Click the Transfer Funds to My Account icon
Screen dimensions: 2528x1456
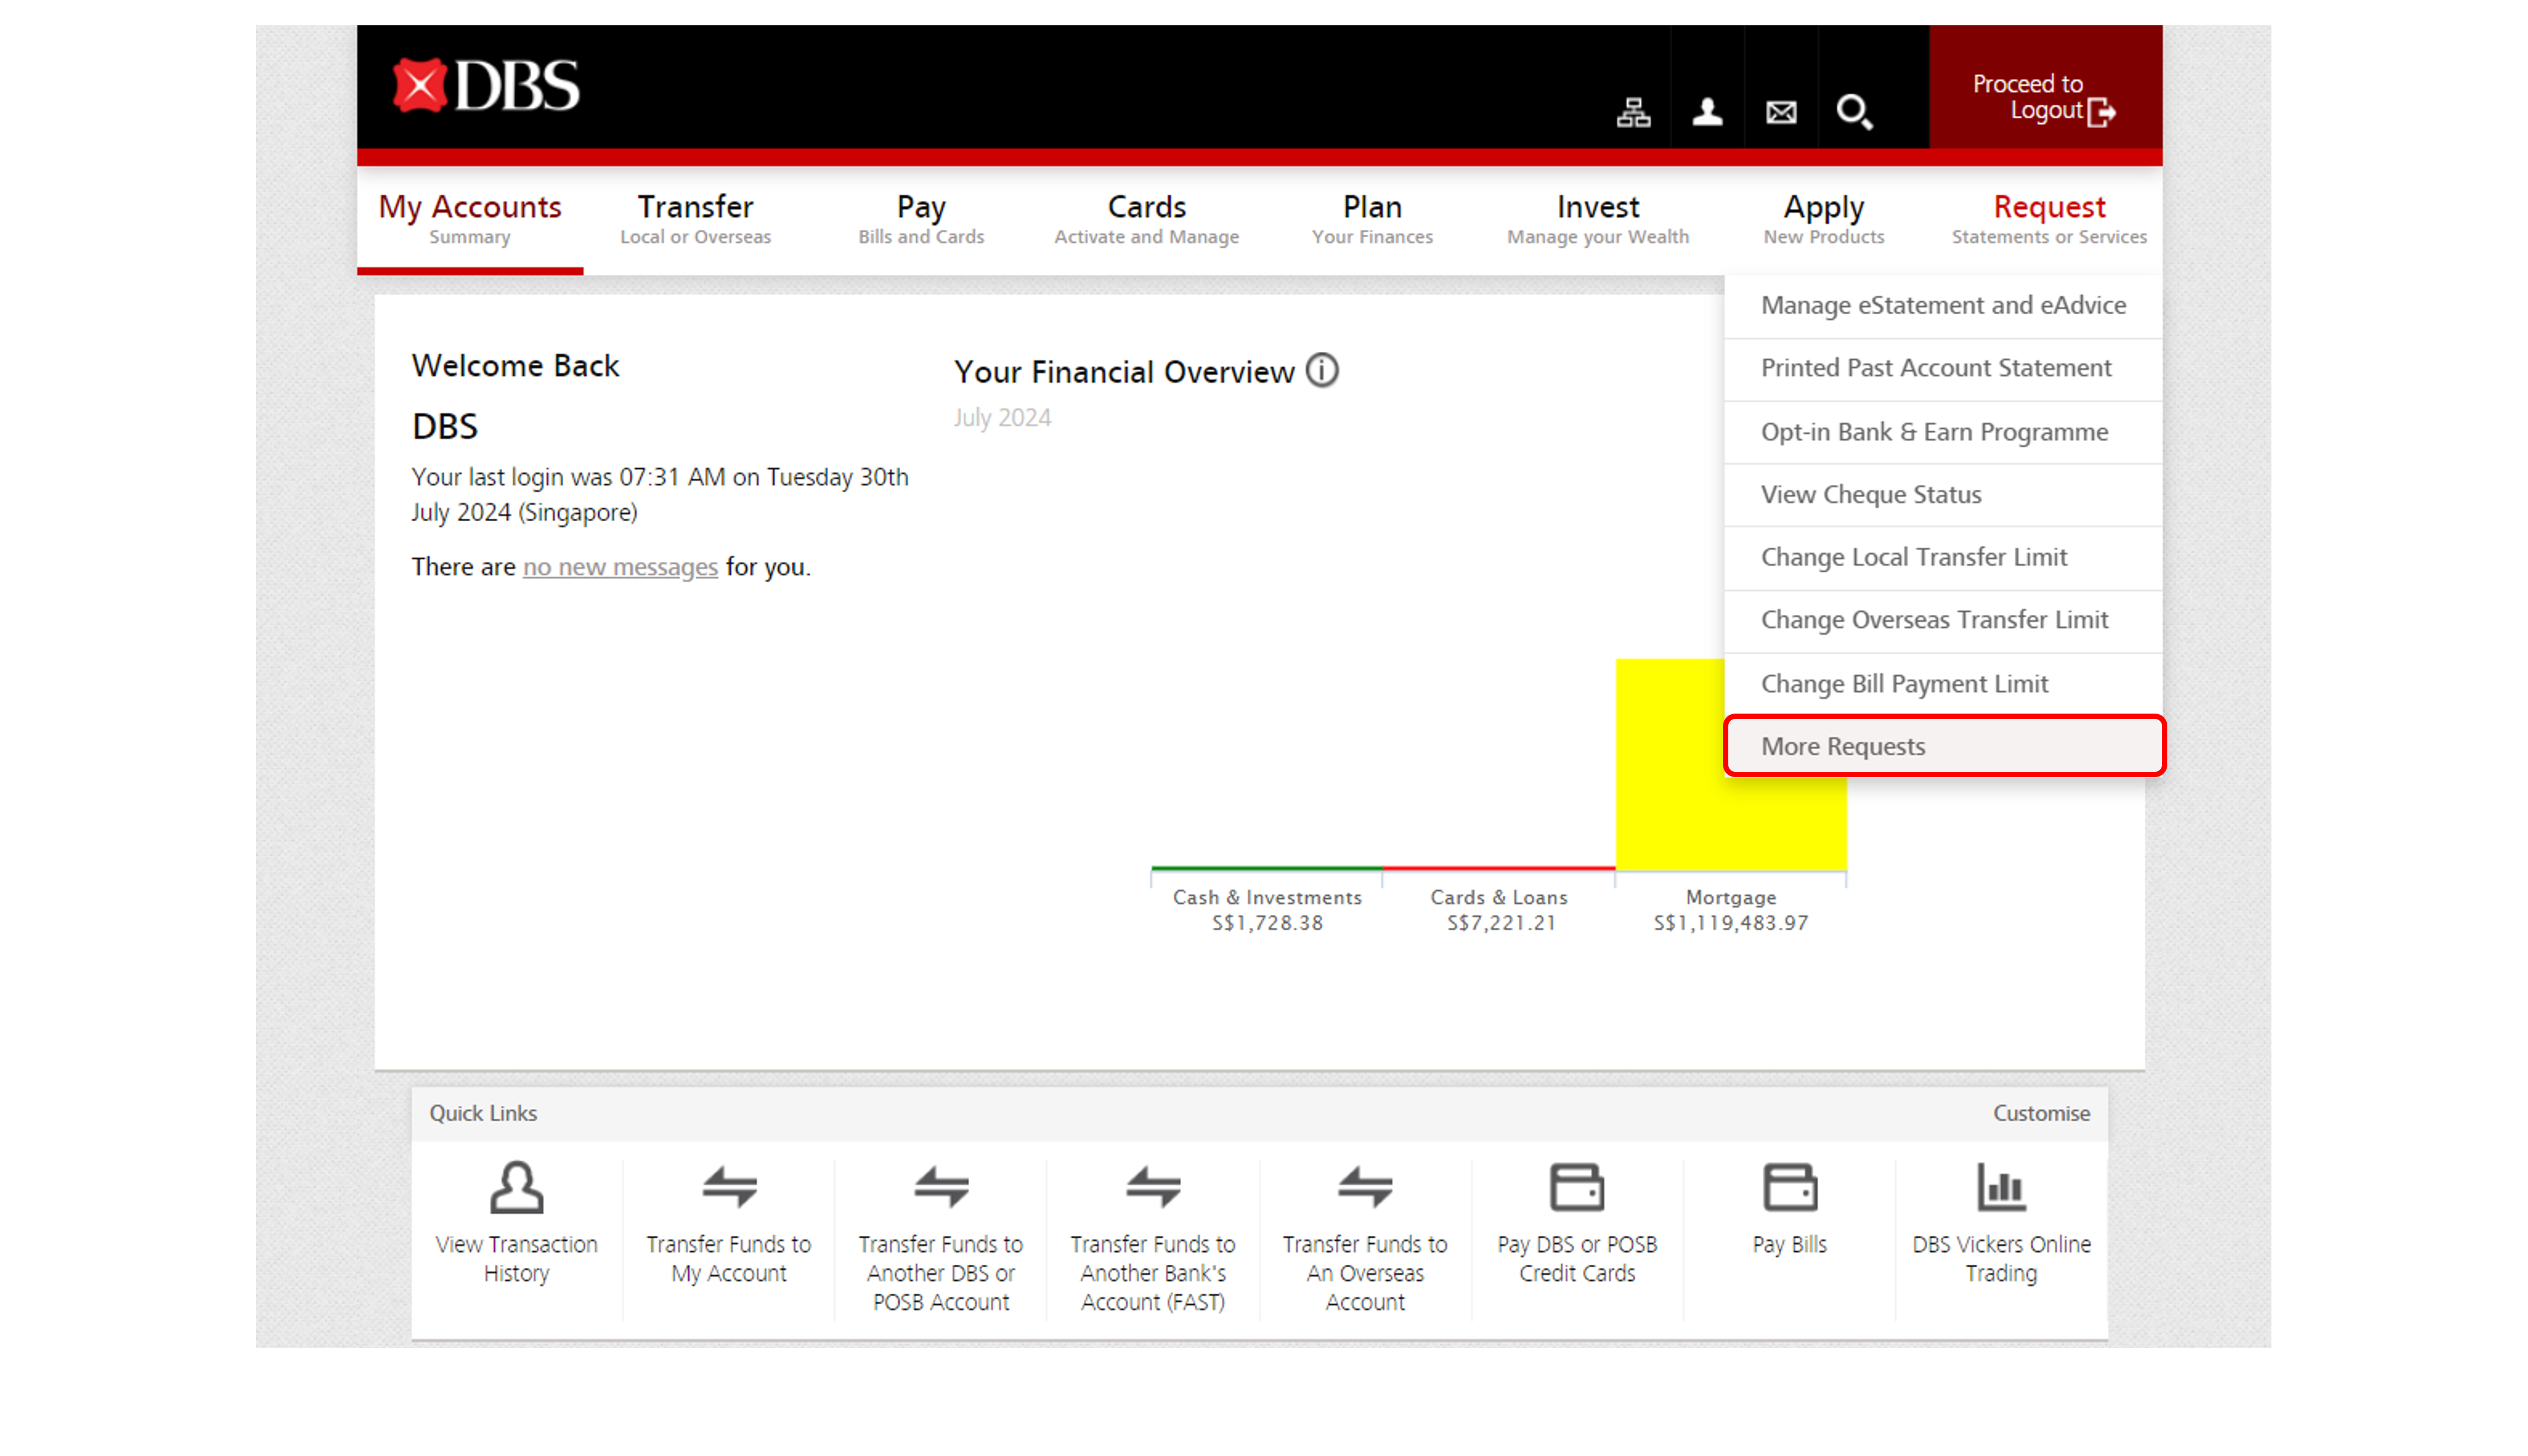click(x=729, y=1187)
